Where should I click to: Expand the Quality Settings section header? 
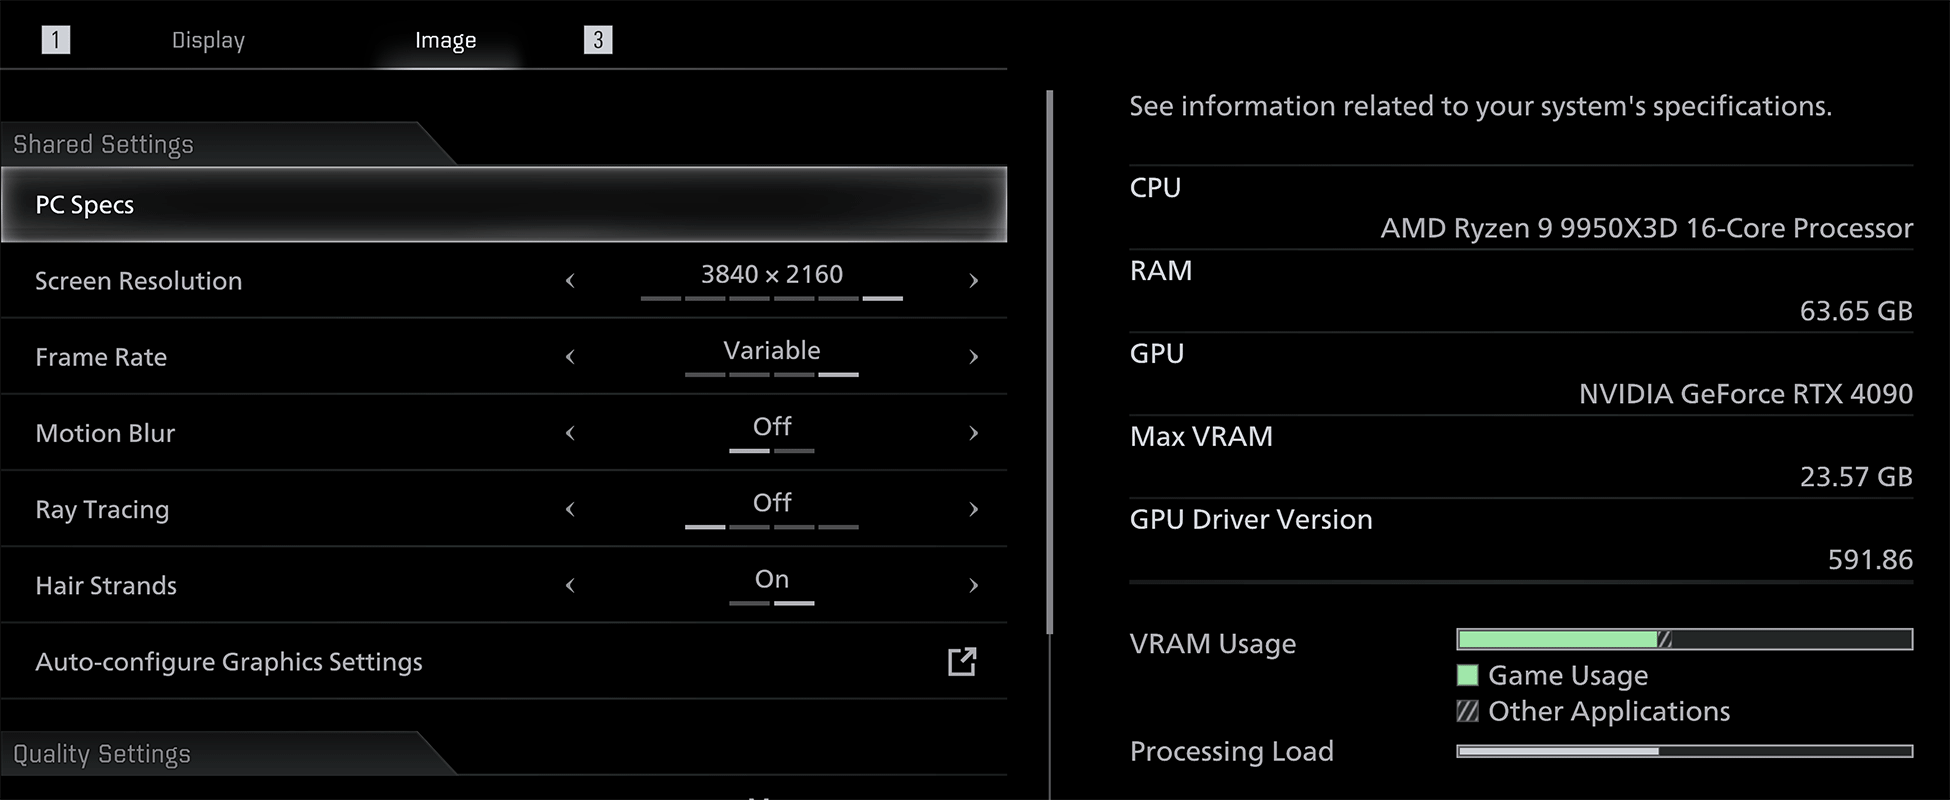tap(102, 754)
